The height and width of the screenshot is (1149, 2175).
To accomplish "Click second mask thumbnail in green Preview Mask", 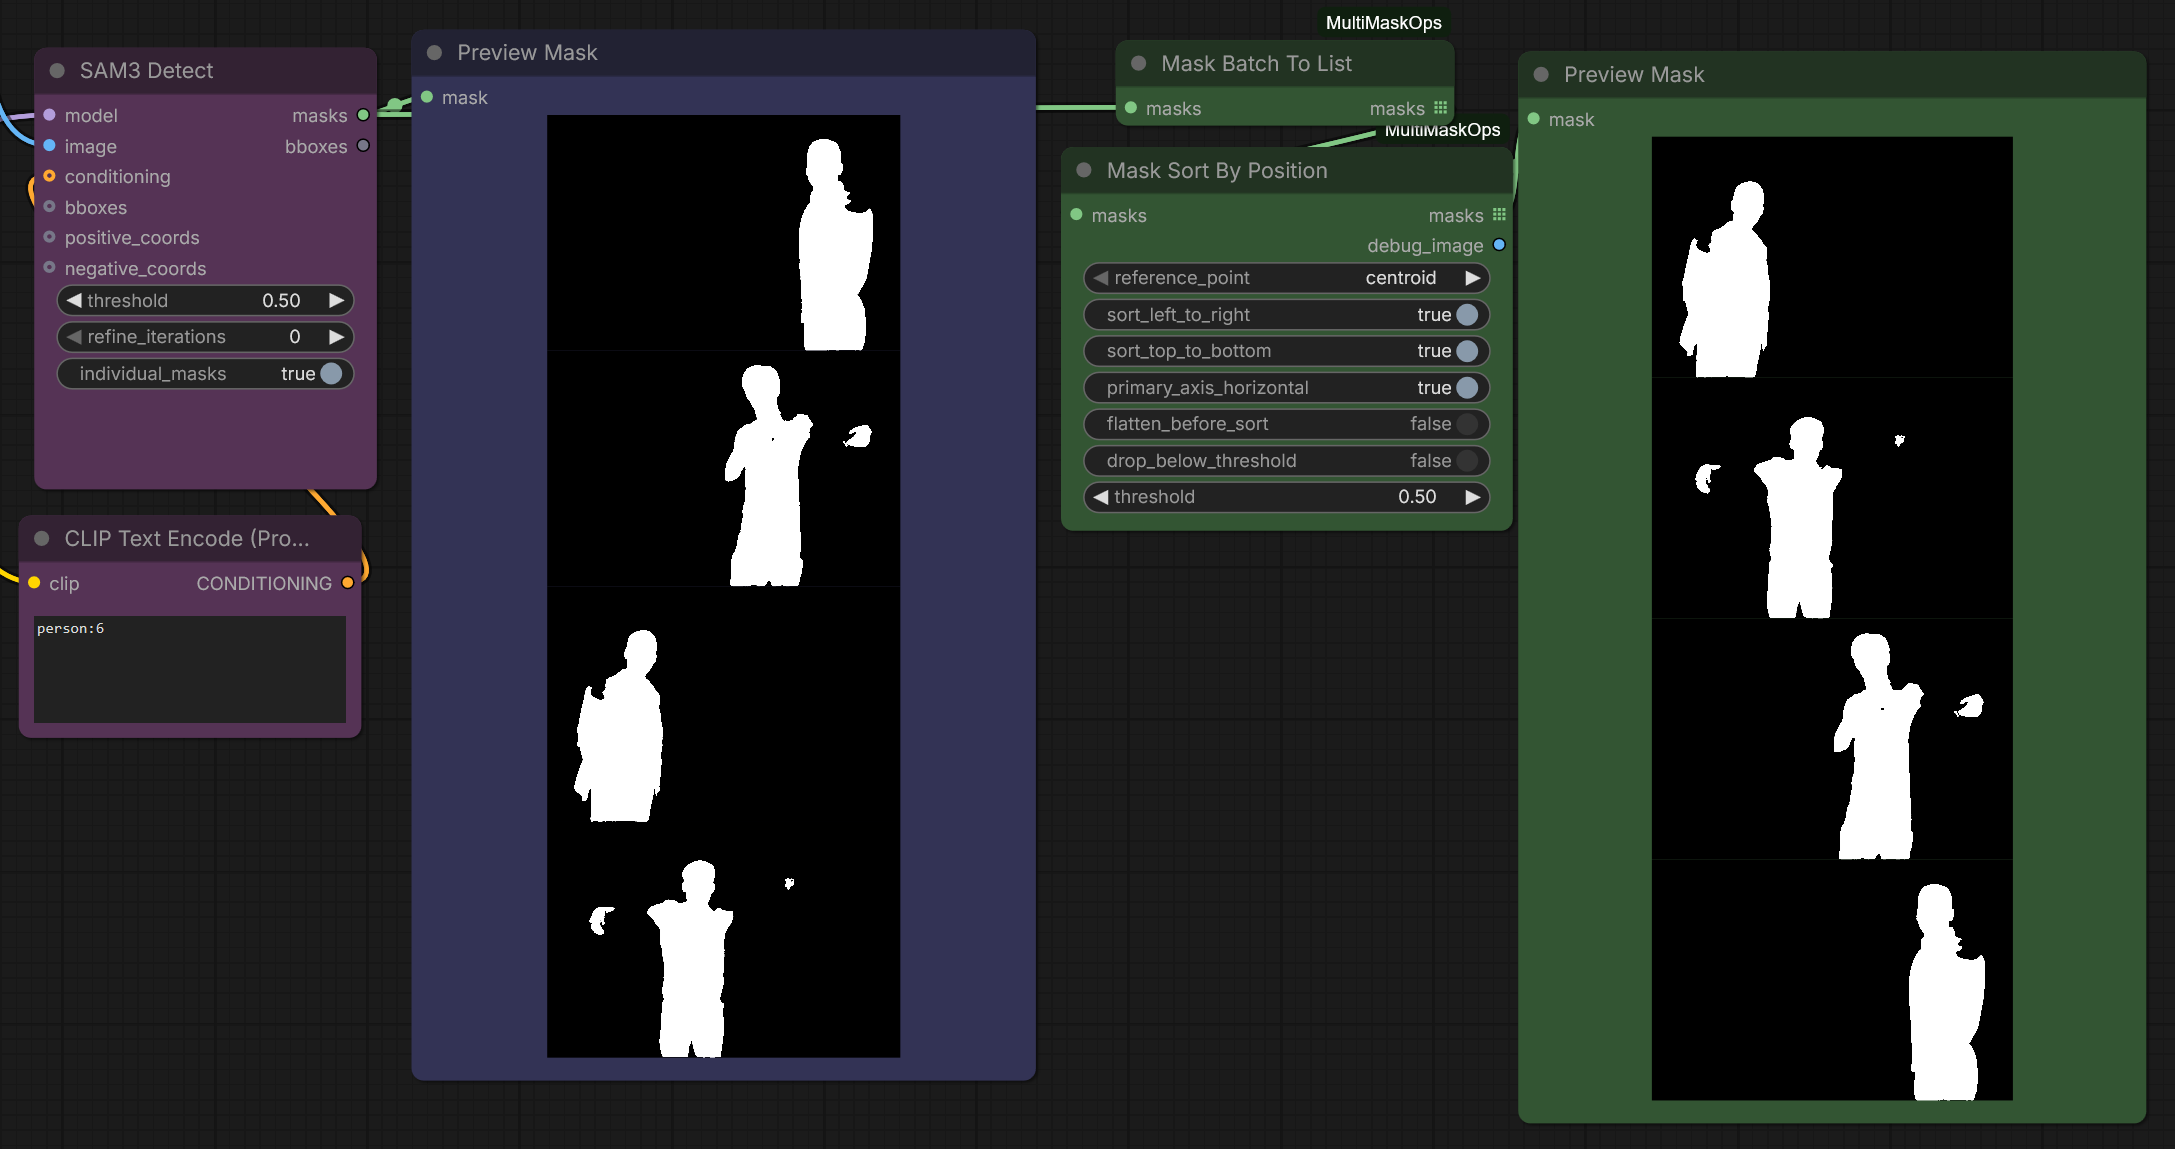I will pos(1832,498).
